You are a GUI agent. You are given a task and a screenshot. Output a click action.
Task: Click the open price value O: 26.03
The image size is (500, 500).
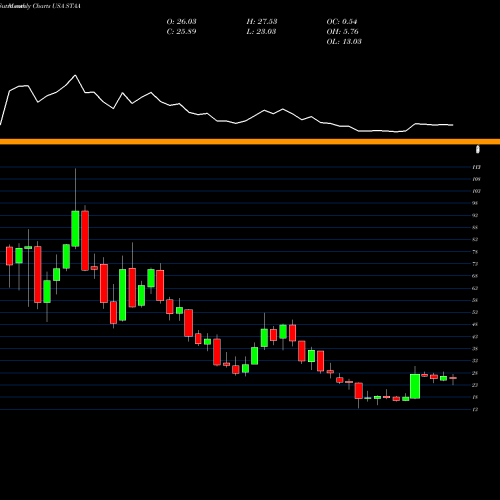(x=181, y=22)
